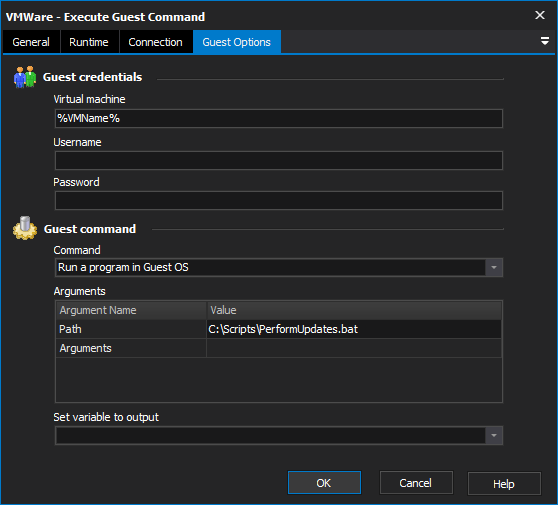This screenshot has width=558, height=505.
Task: Open the Connection tab
Action: pos(156,42)
